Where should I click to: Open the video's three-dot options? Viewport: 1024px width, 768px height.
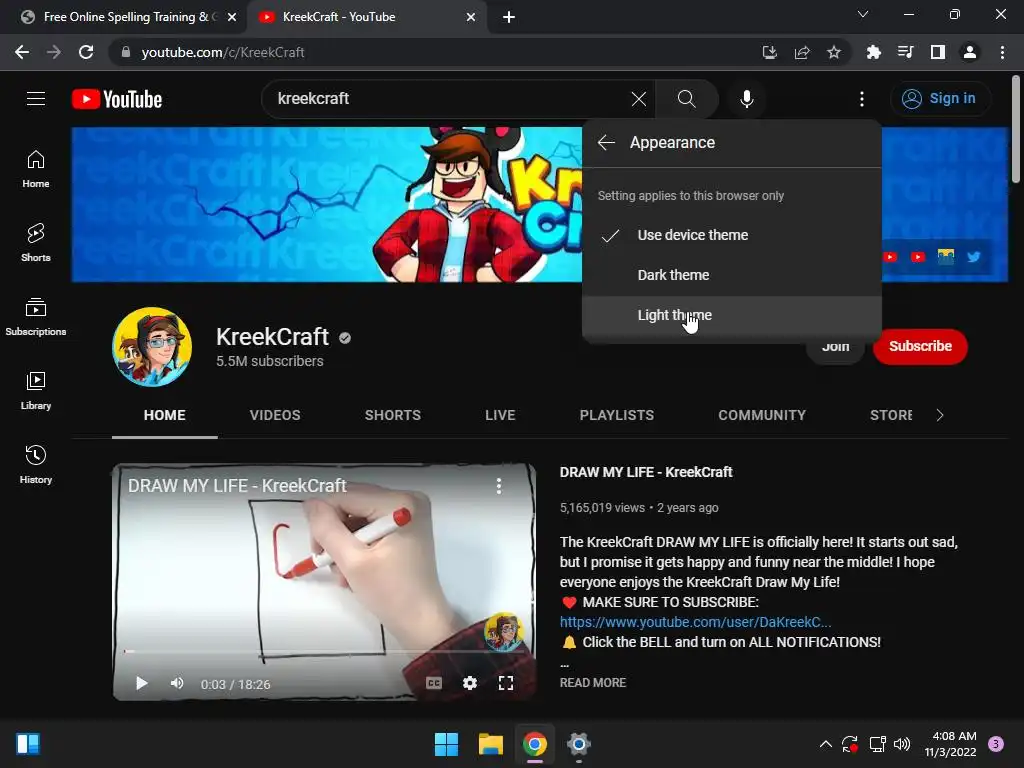pyautogui.click(x=499, y=485)
